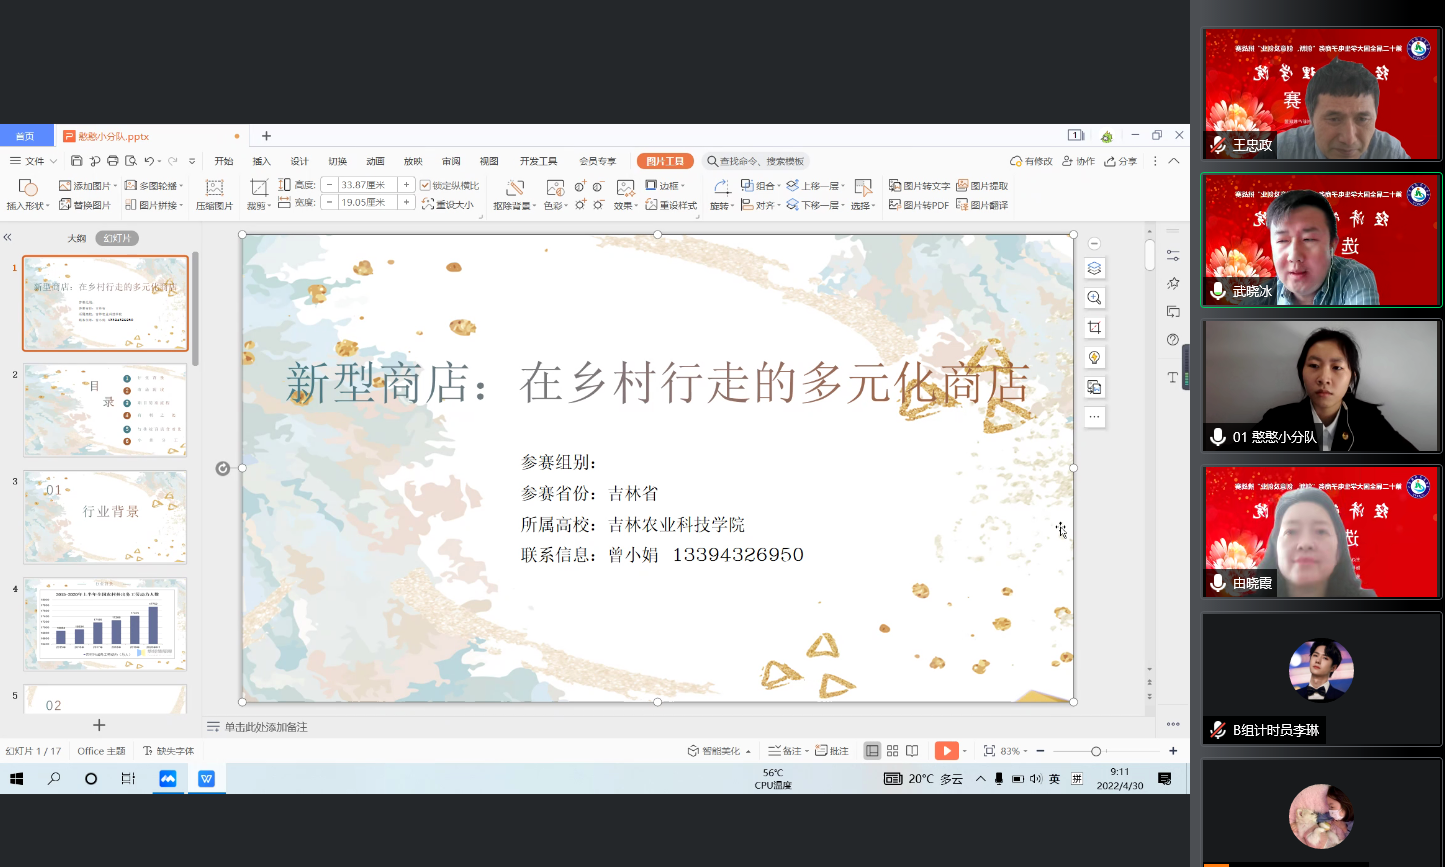The height and width of the screenshot is (867, 1445).
Task: Switch to the 动画 animation tab
Action: tap(375, 161)
